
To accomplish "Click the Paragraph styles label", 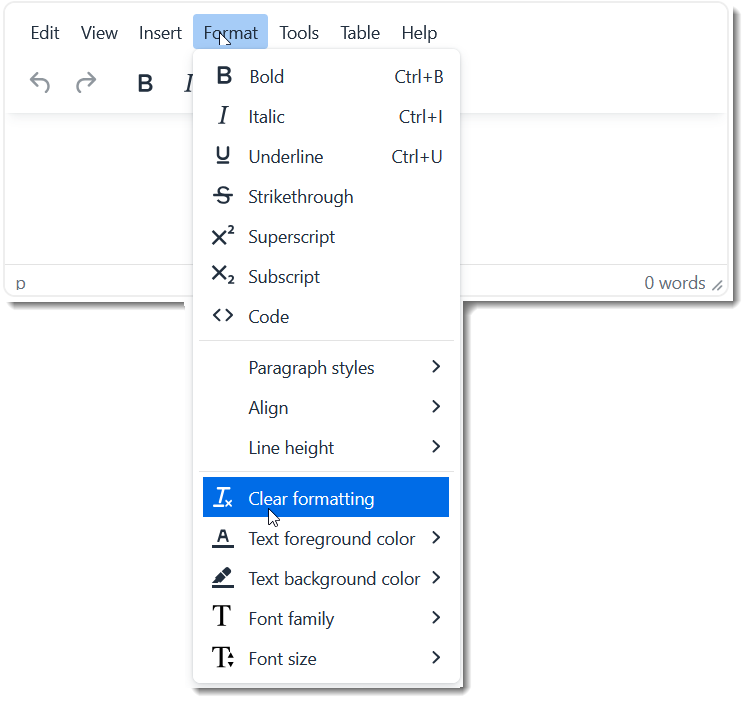I will [312, 368].
